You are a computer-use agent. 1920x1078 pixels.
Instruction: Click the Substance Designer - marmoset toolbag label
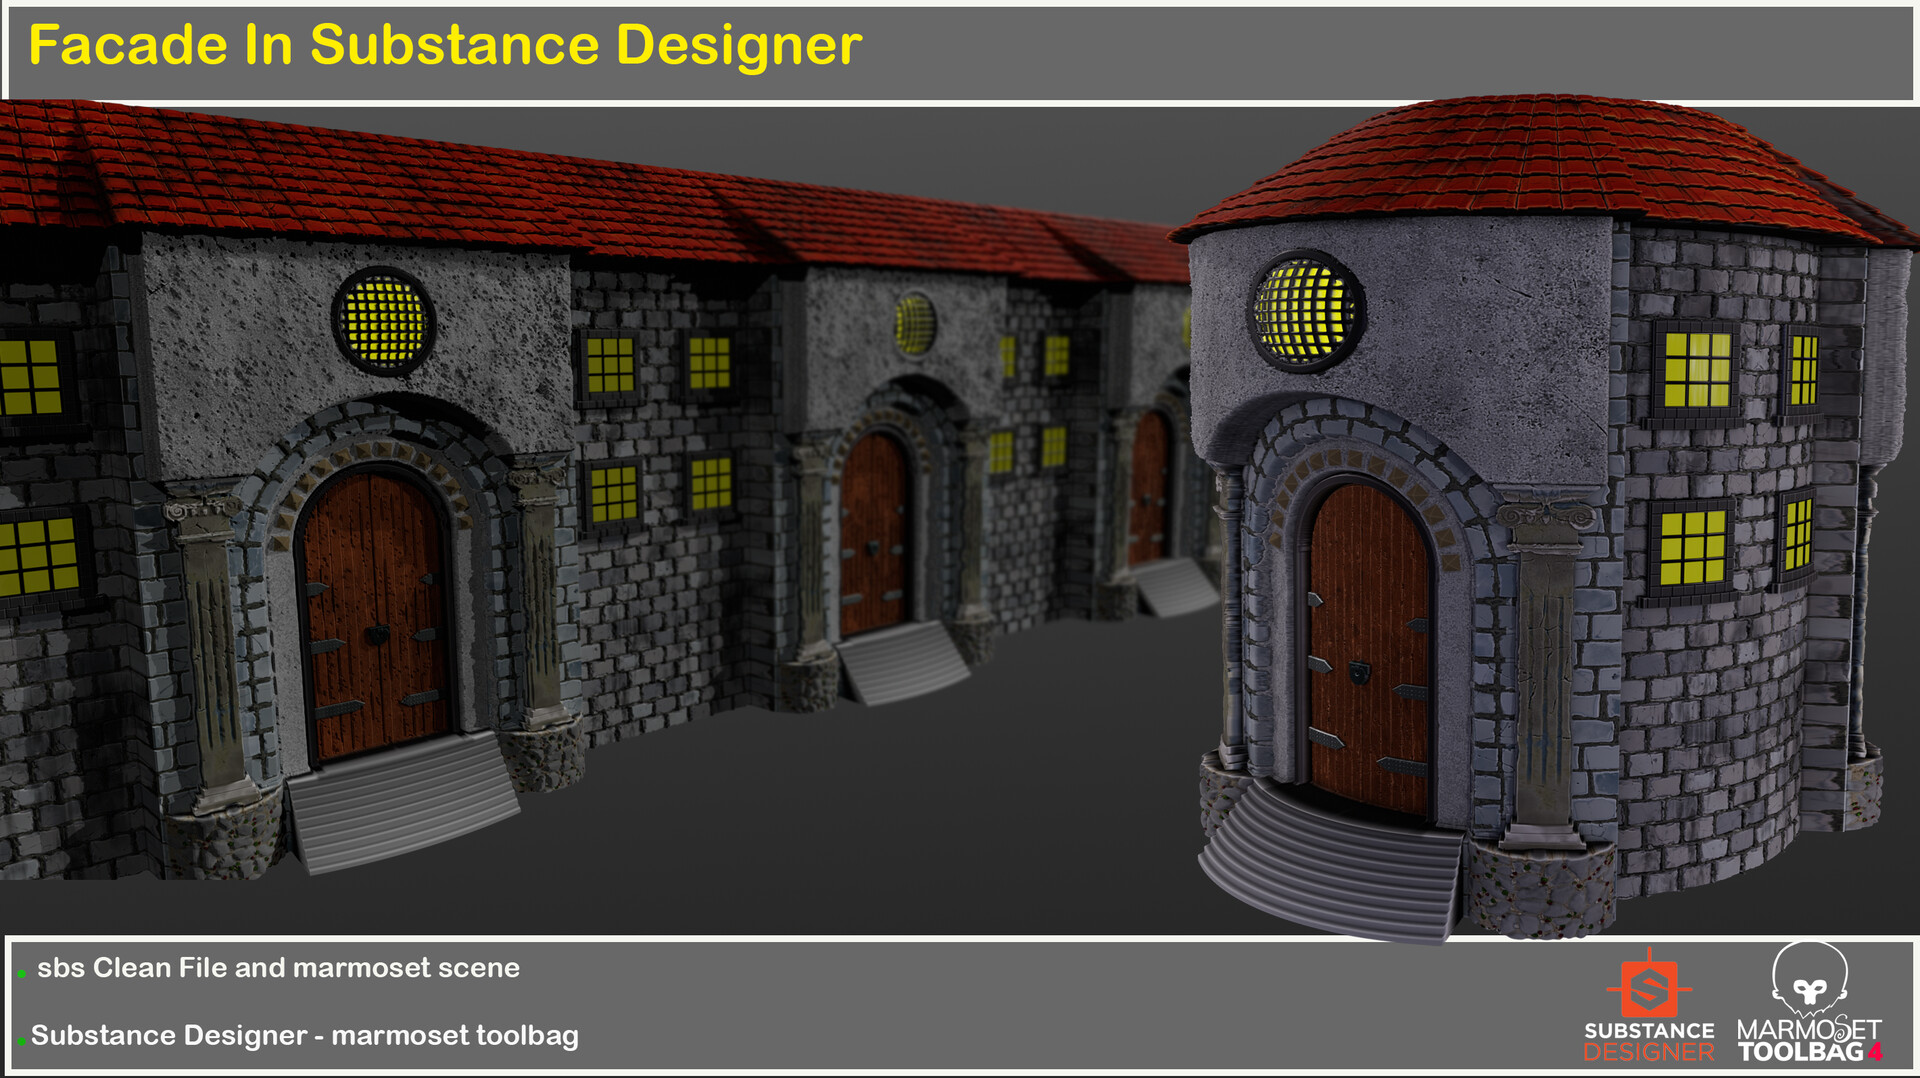[x=304, y=1038]
